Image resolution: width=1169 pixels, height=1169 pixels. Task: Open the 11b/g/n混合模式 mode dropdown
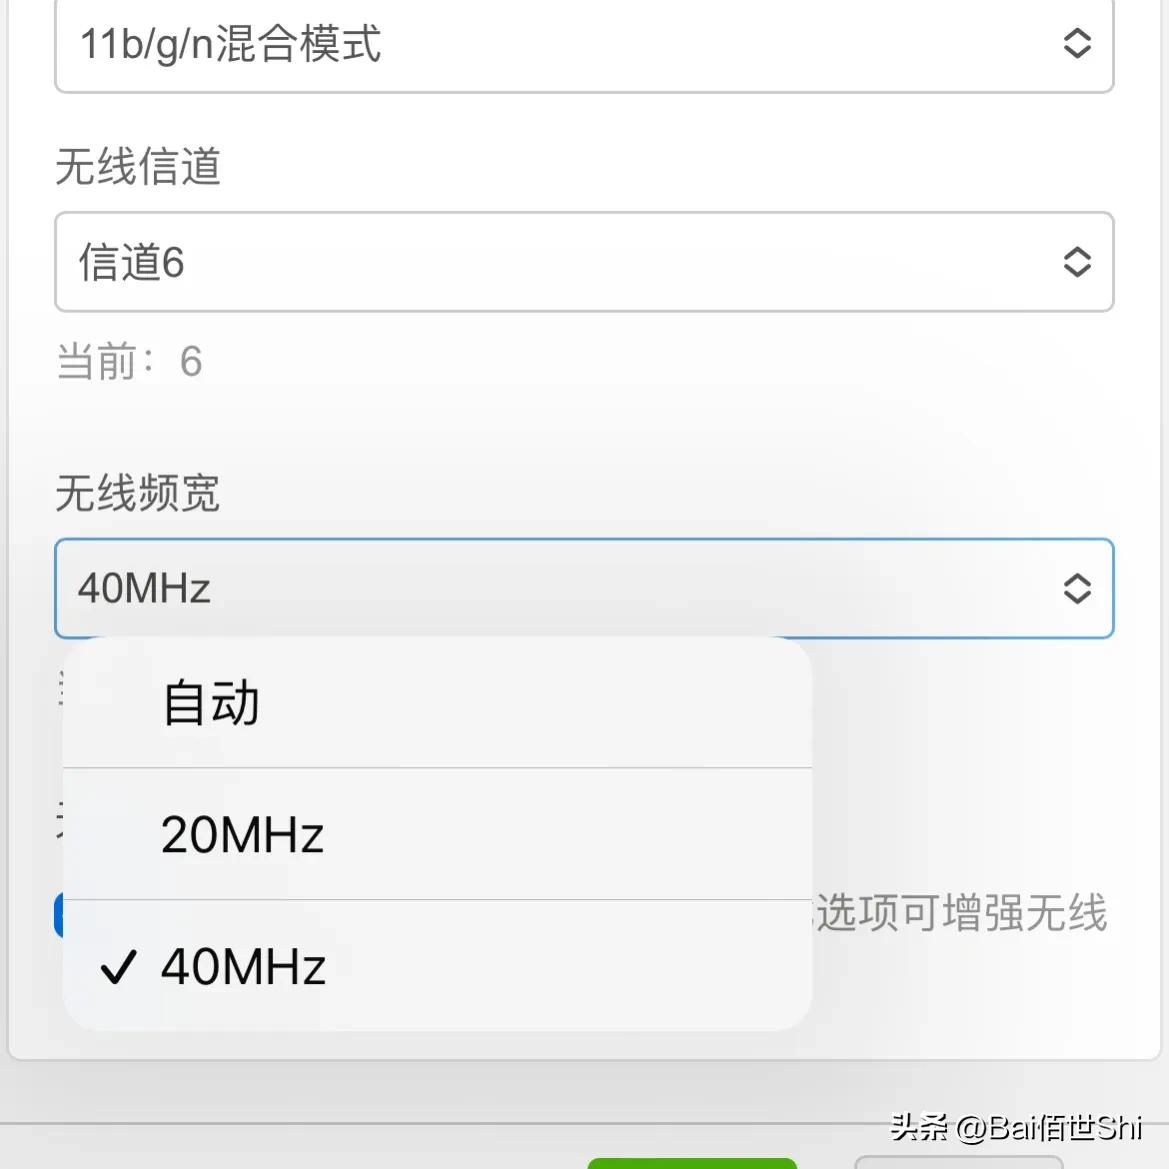pos(584,45)
